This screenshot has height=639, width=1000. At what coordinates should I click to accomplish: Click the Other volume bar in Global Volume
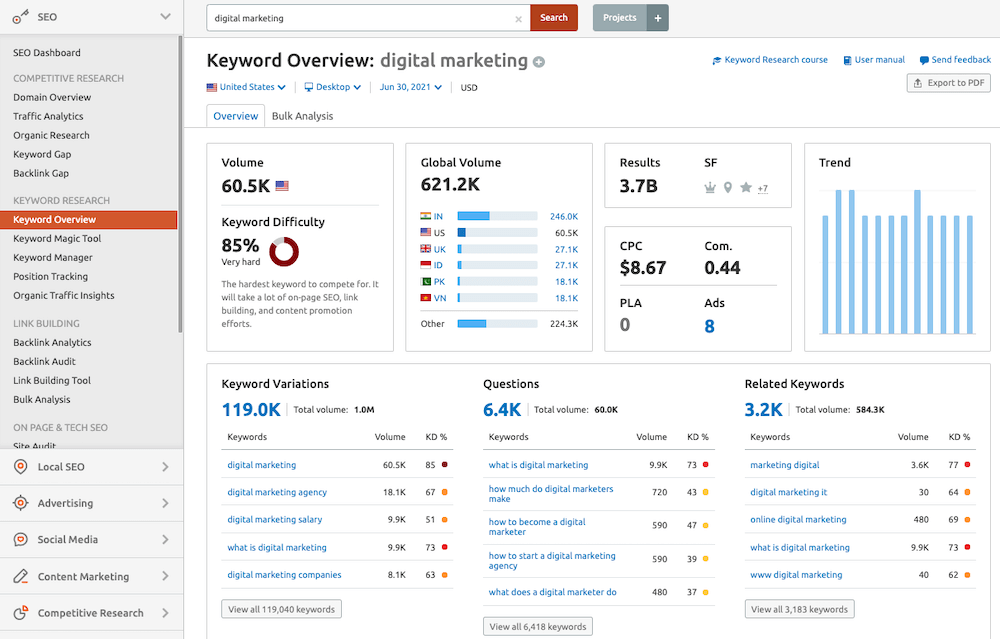click(497, 324)
